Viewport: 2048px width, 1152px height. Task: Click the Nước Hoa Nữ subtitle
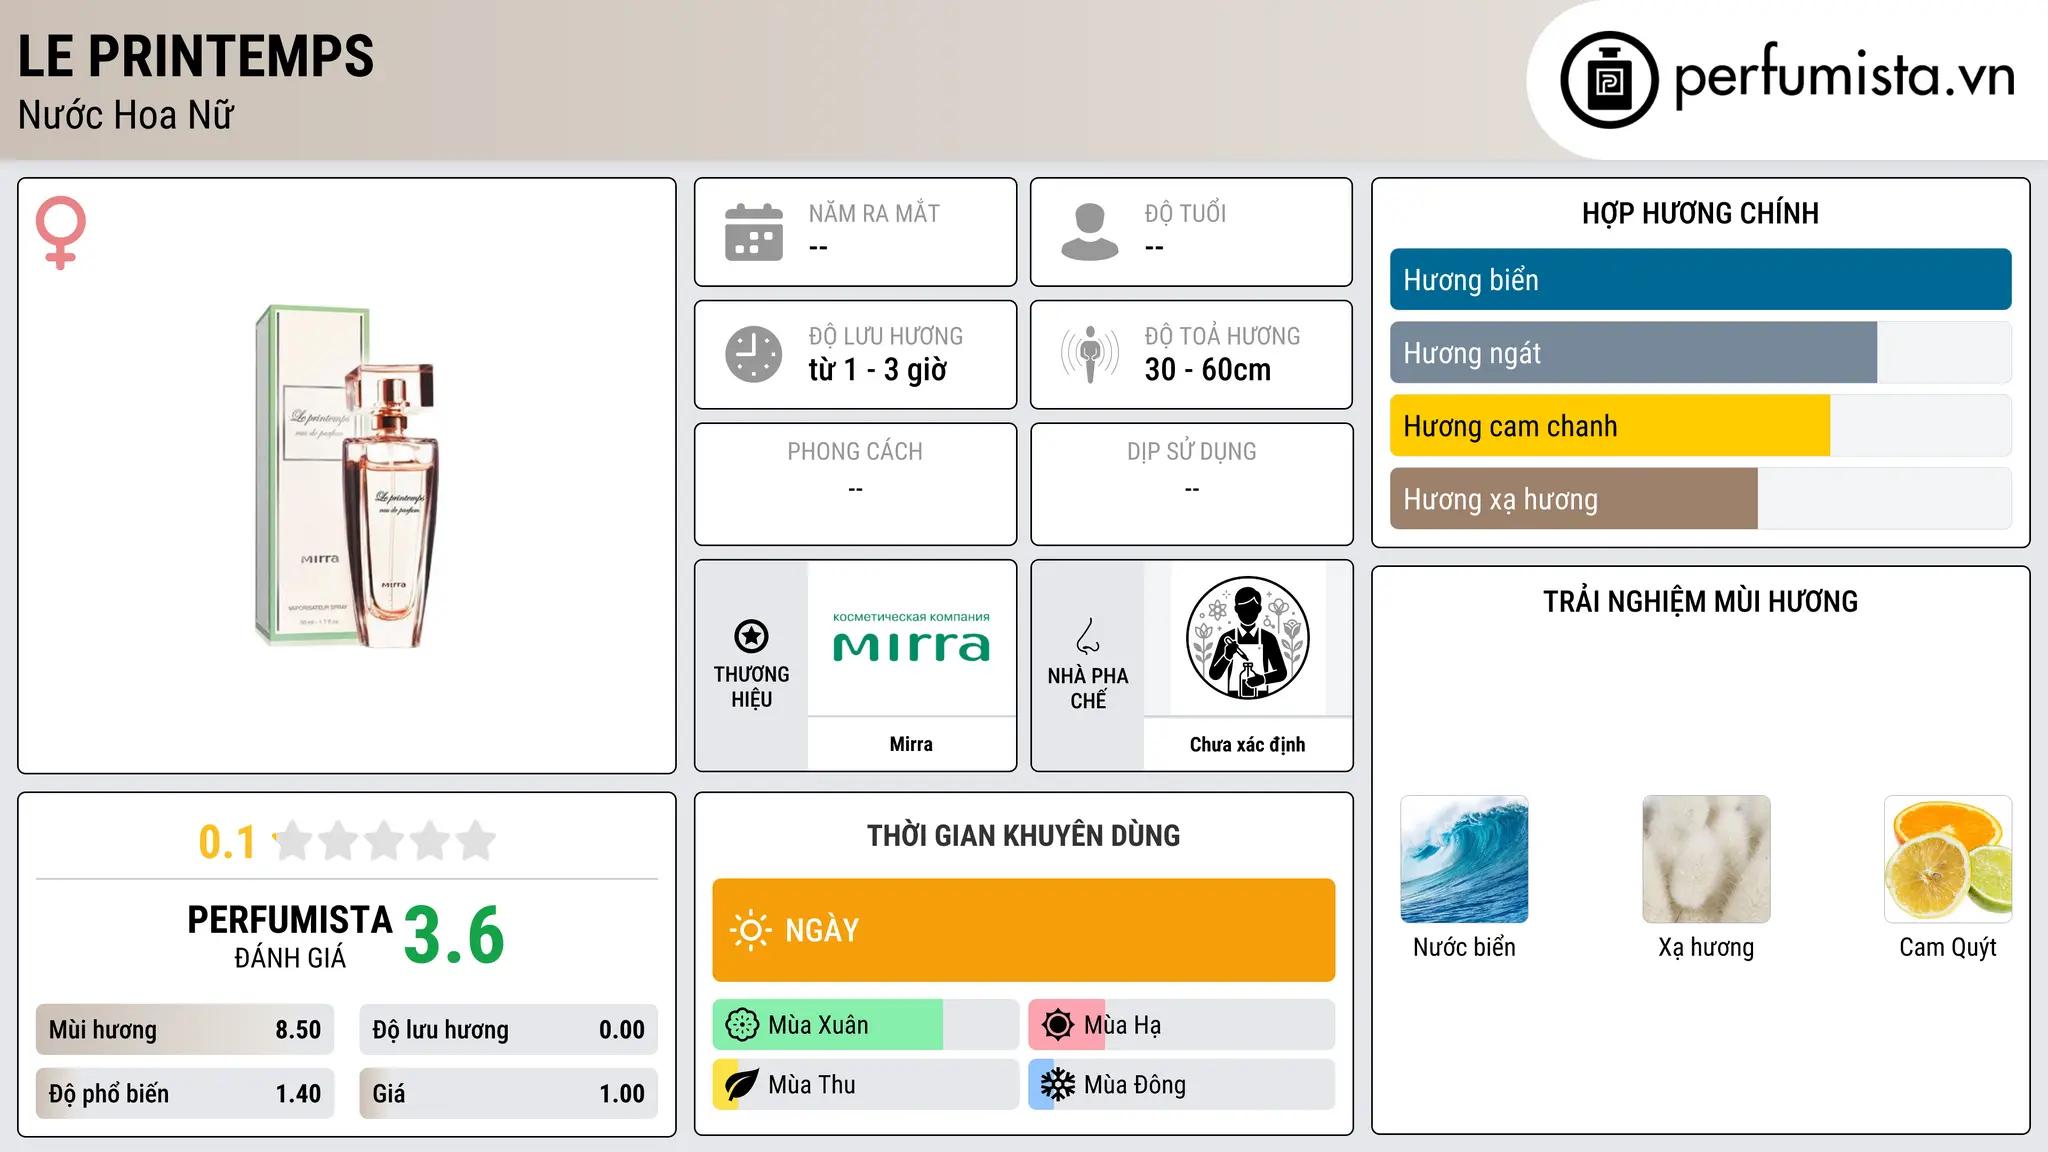click(126, 115)
